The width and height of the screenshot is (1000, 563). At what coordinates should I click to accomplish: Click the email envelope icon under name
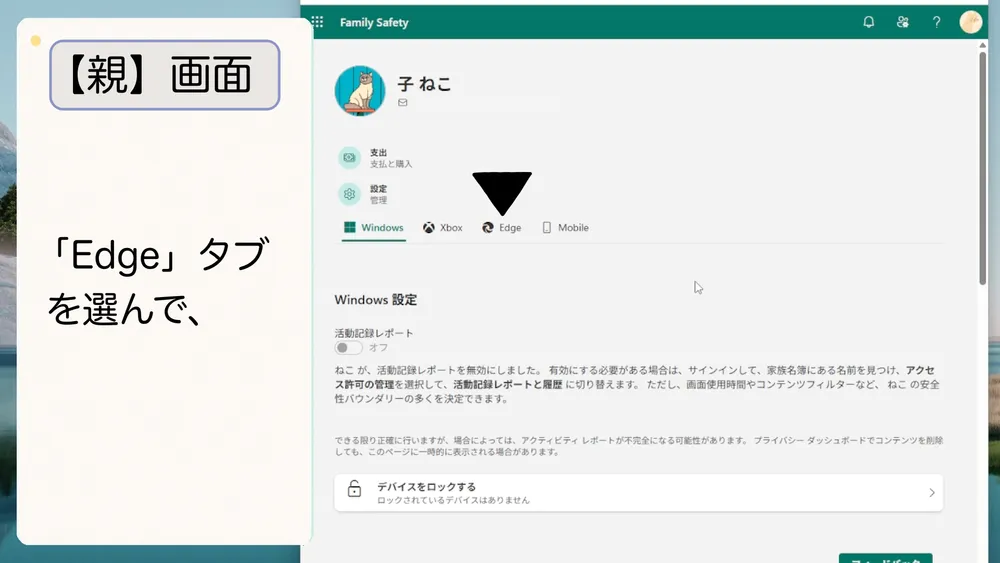point(402,102)
